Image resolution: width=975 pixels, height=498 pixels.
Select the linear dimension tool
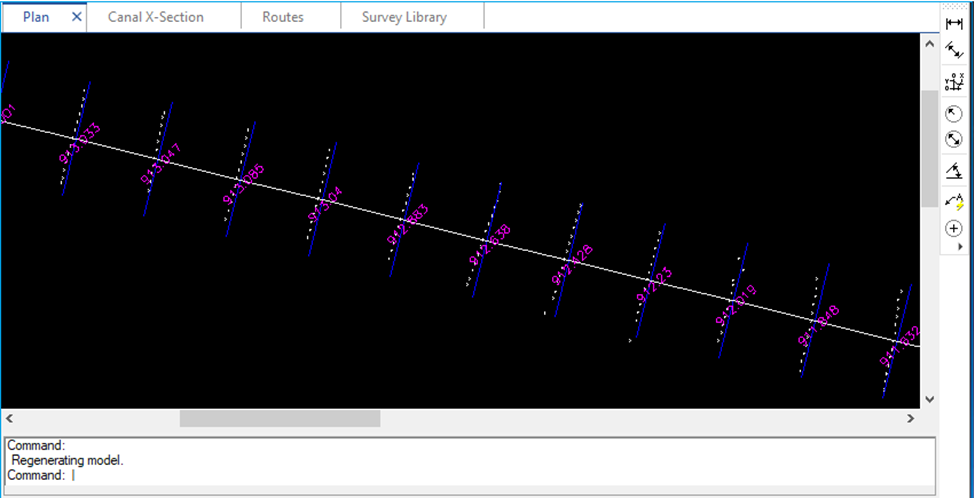click(x=953, y=23)
